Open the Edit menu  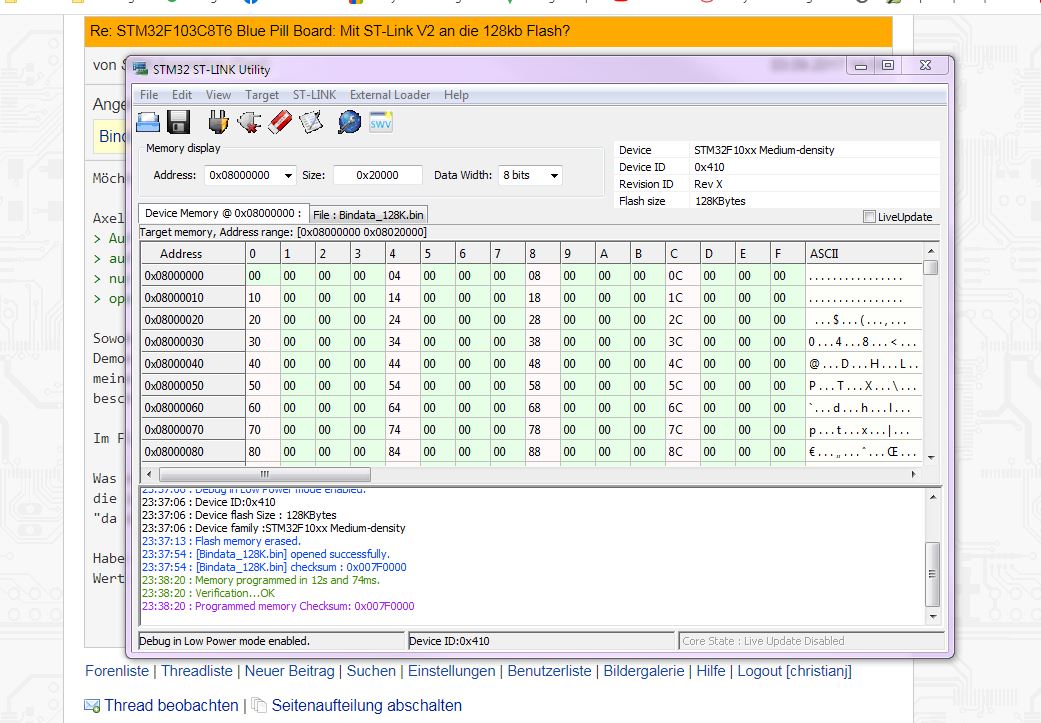pos(182,95)
